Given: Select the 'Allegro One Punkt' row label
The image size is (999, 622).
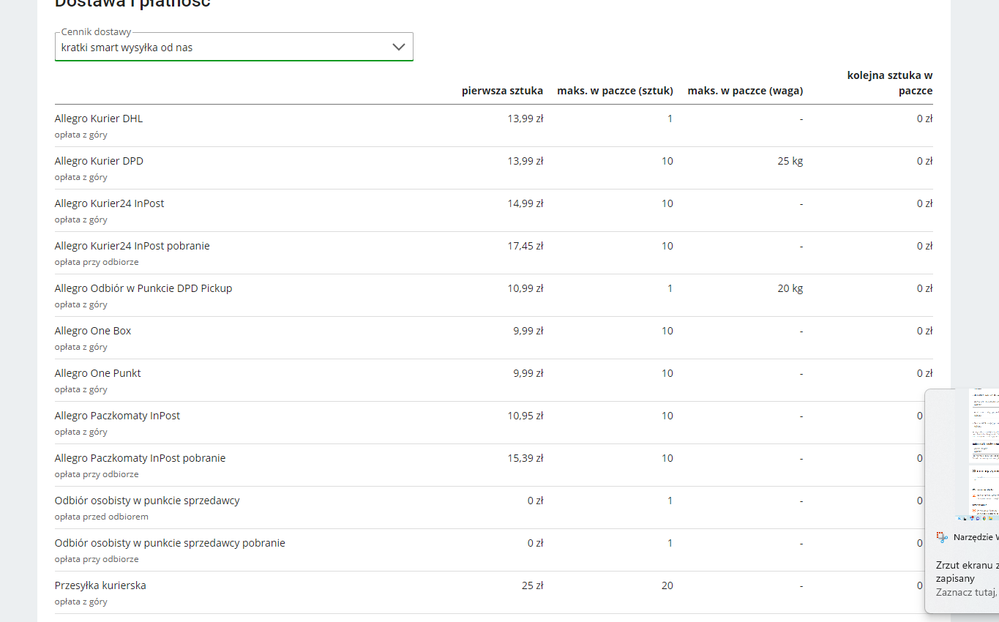Looking at the screenshot, I should (97, 373).
